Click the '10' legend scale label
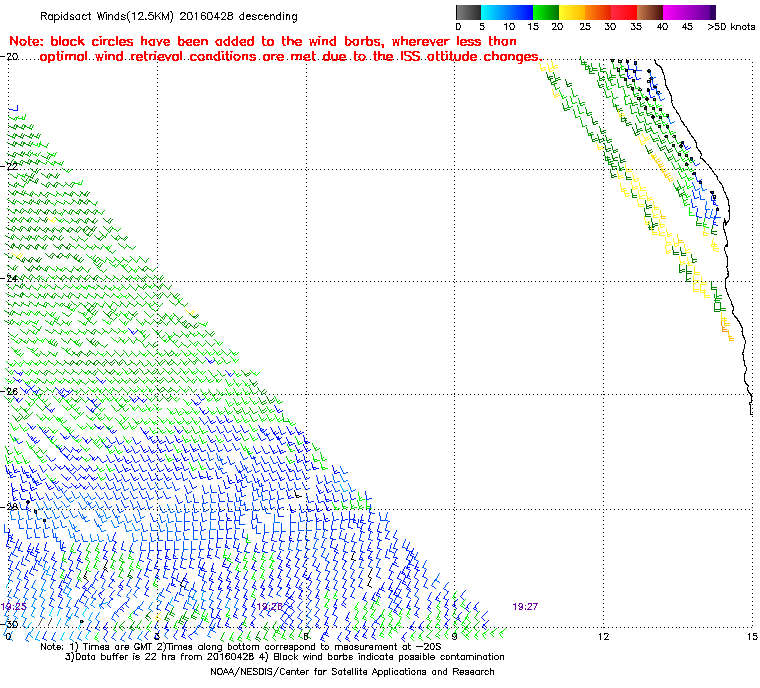Screen dimensions: 760x688 click(x=509, y=27)
